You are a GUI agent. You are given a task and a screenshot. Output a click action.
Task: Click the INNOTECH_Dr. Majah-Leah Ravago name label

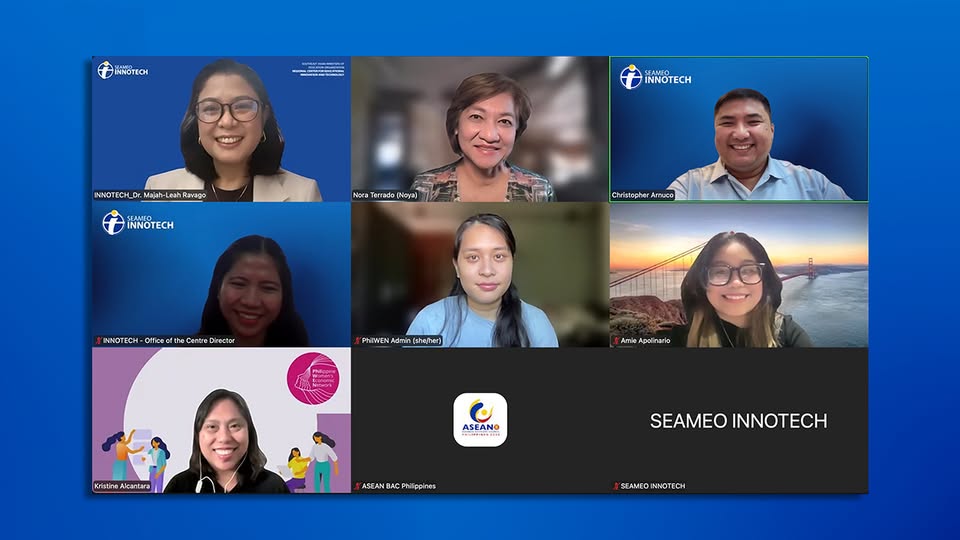(150, 195)
